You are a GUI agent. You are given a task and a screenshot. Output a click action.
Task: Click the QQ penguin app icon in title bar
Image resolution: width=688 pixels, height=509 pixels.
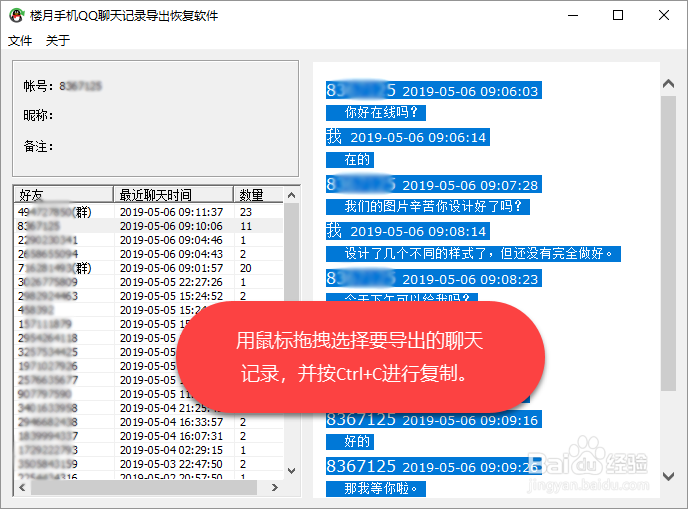pyautogui.click(x=17, y=15)
